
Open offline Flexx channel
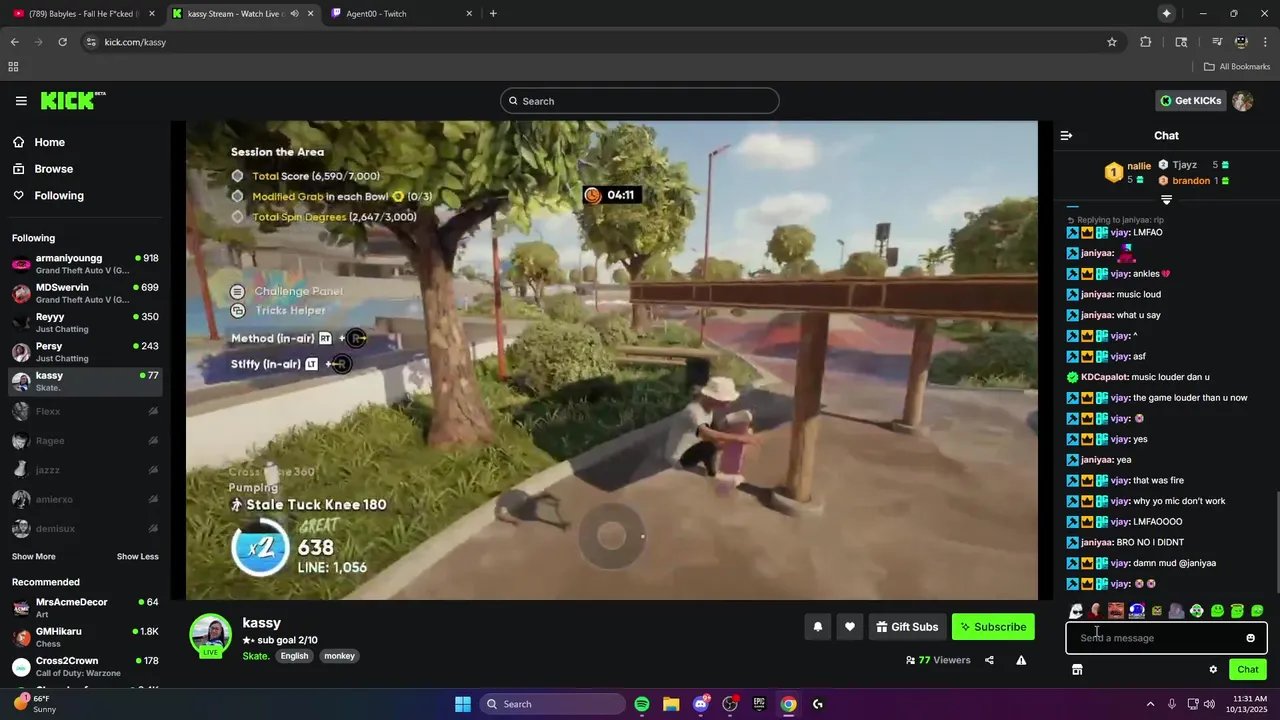point(85,411)
